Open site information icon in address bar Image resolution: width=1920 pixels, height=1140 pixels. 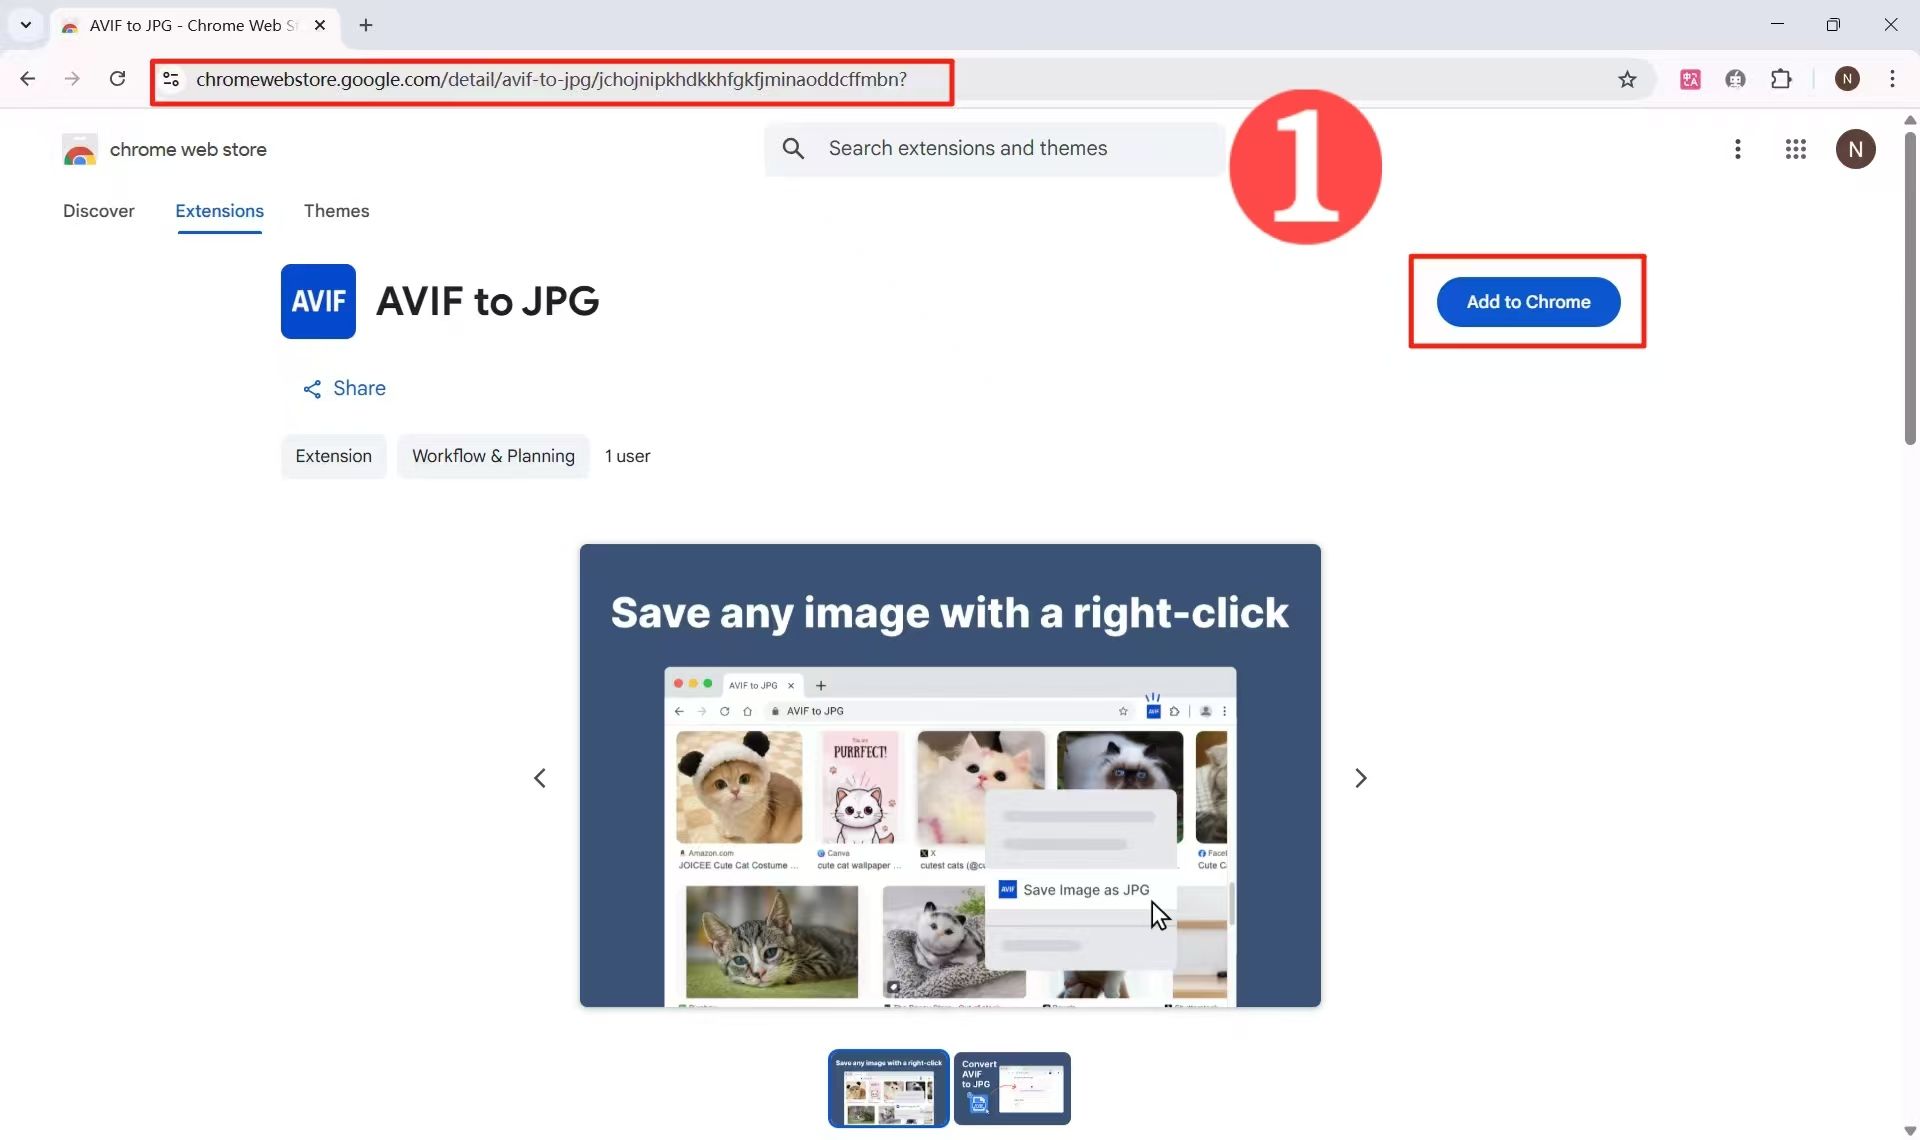[x=171, y=79]
